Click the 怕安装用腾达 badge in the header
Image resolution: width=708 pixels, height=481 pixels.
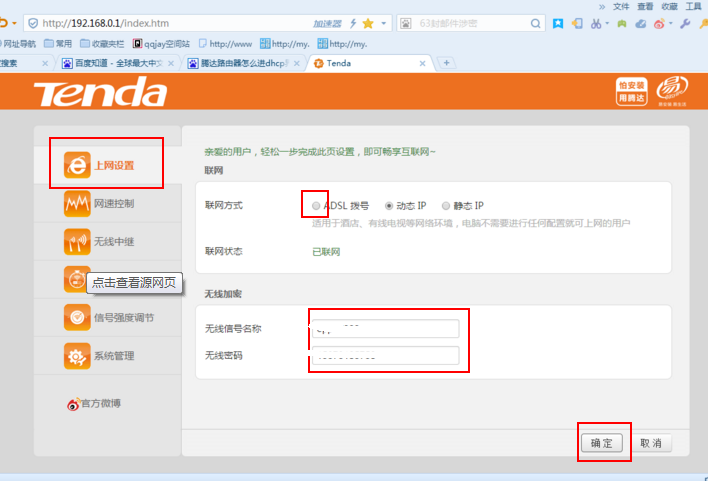click(631, 91)
